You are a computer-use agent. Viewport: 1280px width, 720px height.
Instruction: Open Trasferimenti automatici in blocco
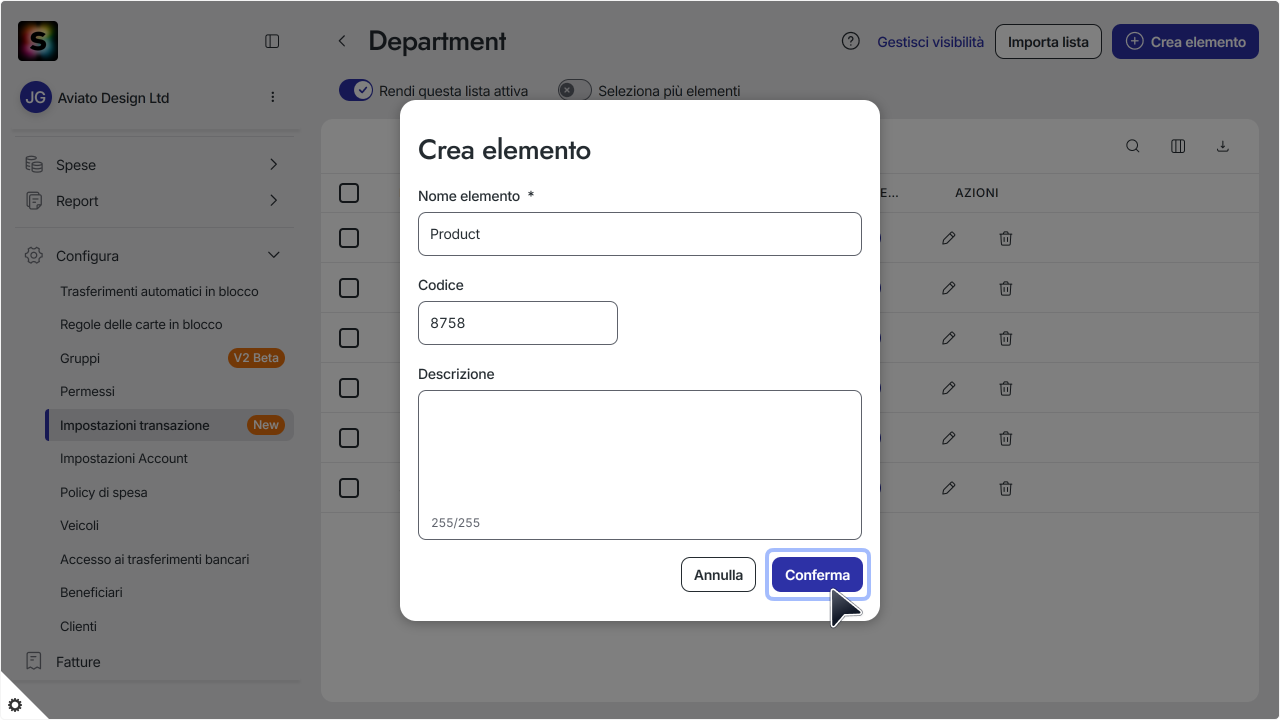pos(159,291)
